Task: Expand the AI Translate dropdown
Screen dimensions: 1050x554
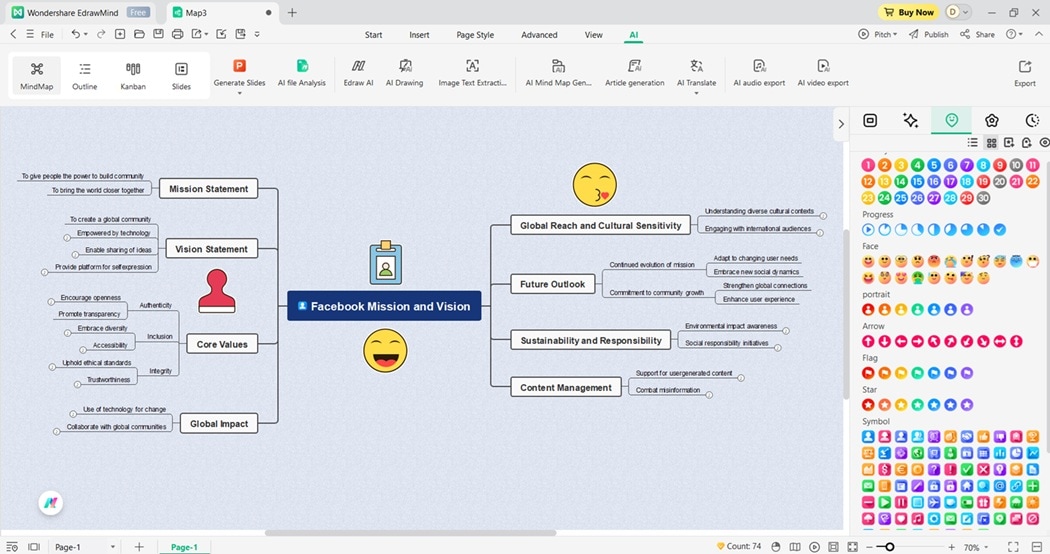Action: click(x=696, y=93)
